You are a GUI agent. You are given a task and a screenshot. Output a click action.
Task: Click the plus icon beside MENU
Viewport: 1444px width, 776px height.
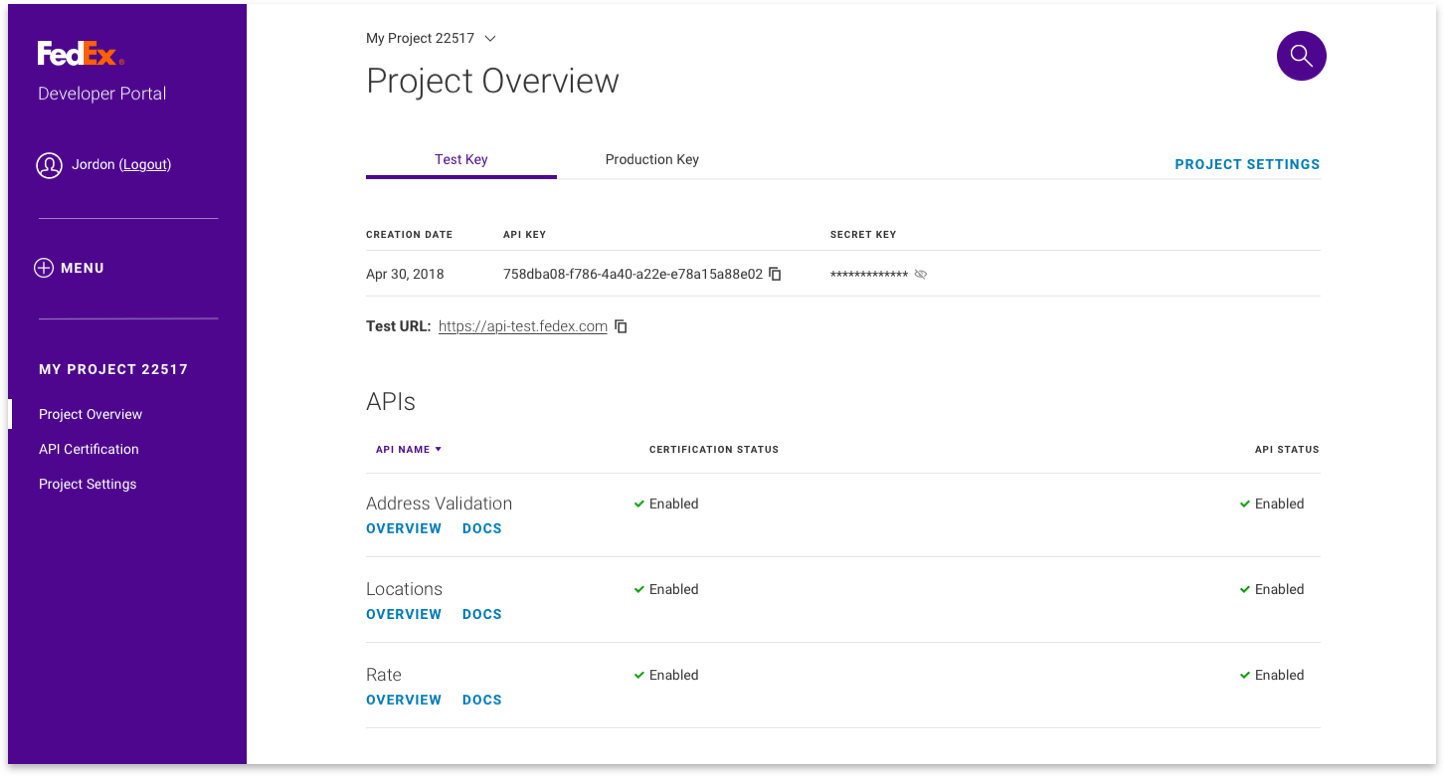[x=44, y=268]
